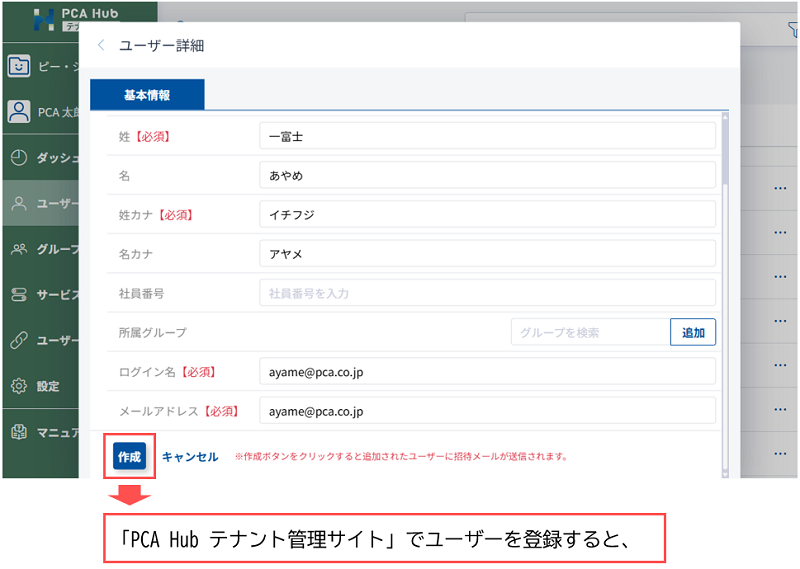Open the ダッシュボード pie-chart icon
Viewport: 800px width, 569px height.
[x=19, y=158]
